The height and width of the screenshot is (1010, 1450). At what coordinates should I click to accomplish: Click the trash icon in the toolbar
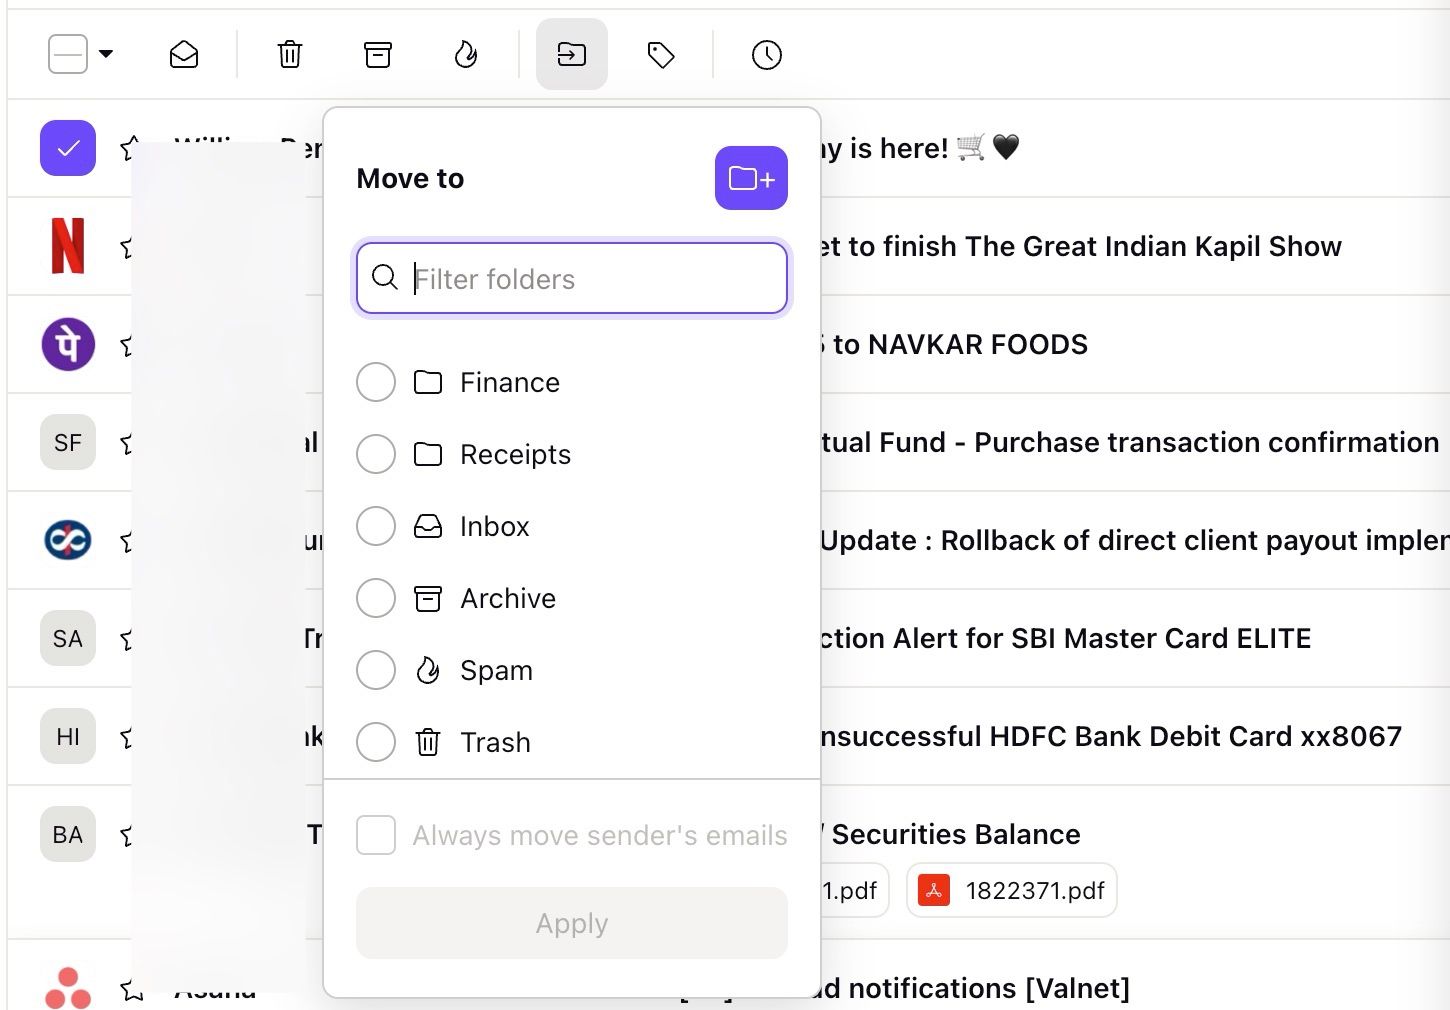[x=290, y=54]
